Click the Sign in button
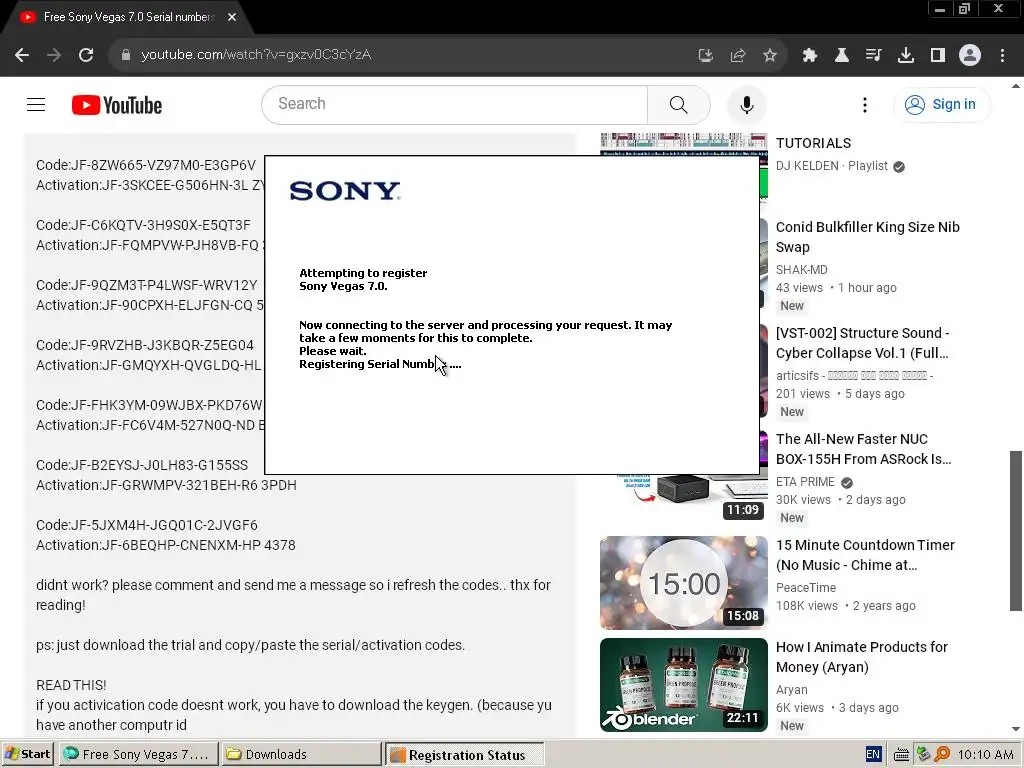Viewport: 1024px width, 768px height. tap(942, 104)
